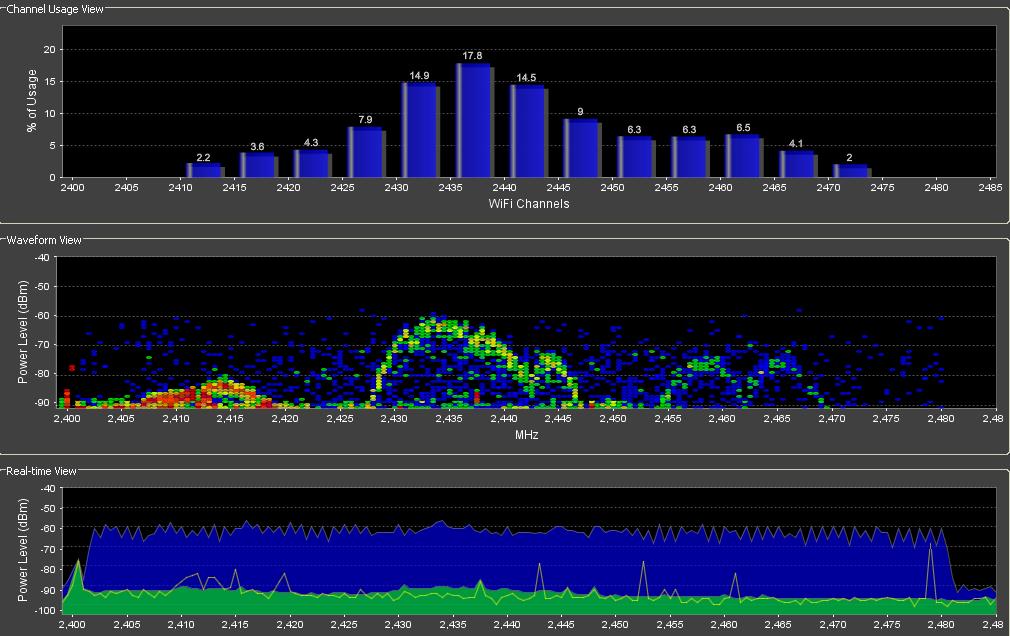Image resolution: width=1010 pixels, height=636 pixels.
Task: Click the Real-time View panel title
Action: [41, 470]
